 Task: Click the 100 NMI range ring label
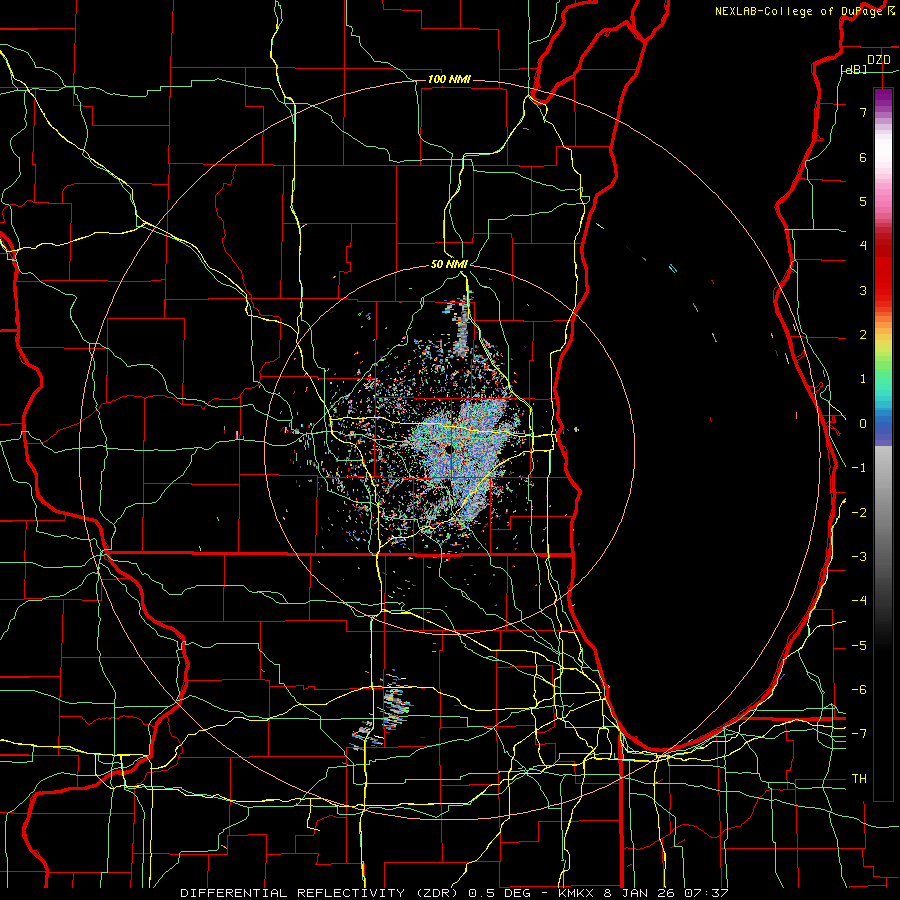click(449, 79)
